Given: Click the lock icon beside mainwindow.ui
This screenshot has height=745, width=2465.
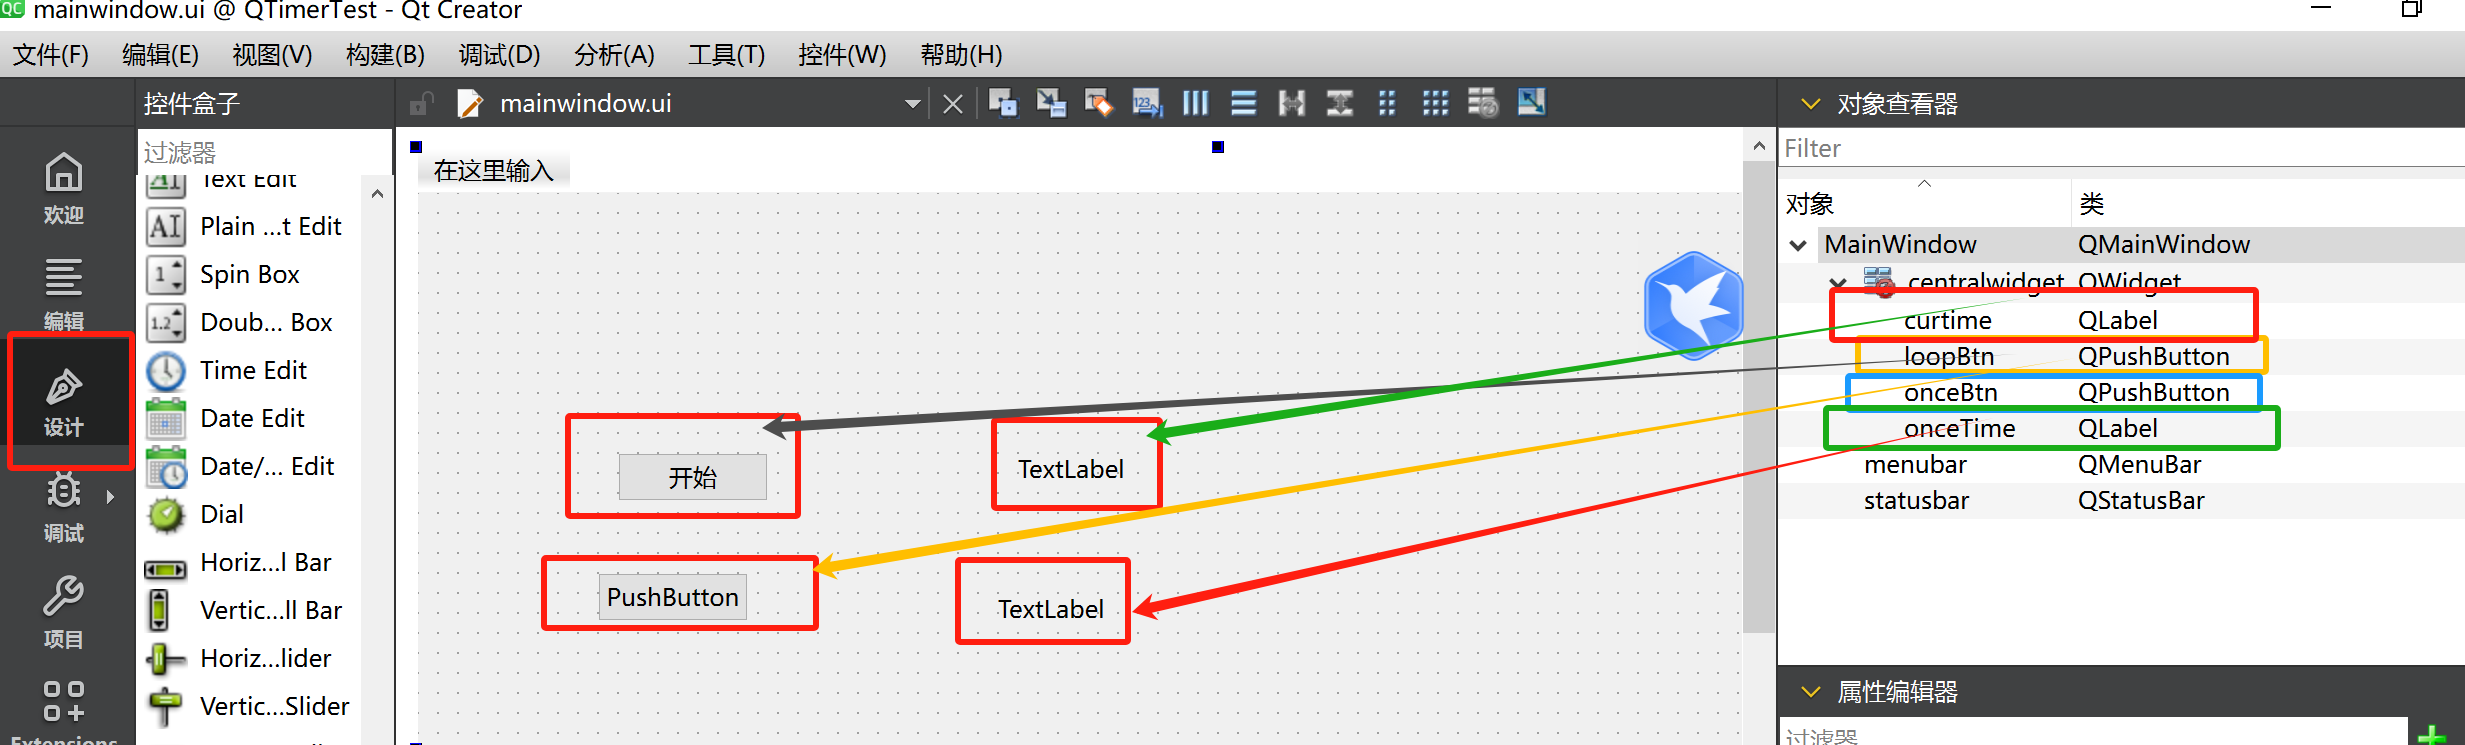Looking at the screenshot, I should [421, 104].
